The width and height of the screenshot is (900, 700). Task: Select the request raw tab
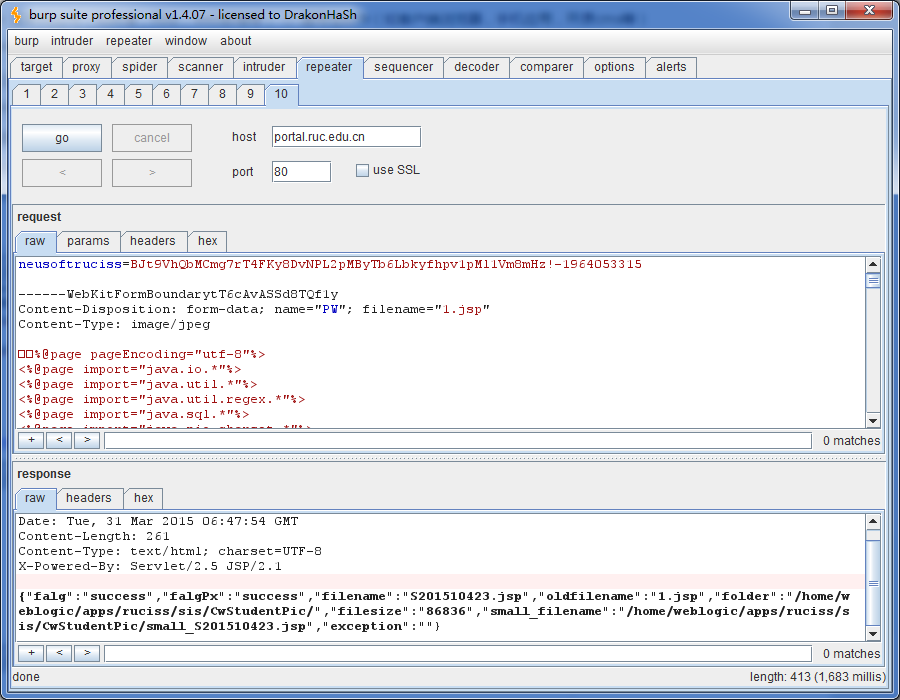pos(35,242)
